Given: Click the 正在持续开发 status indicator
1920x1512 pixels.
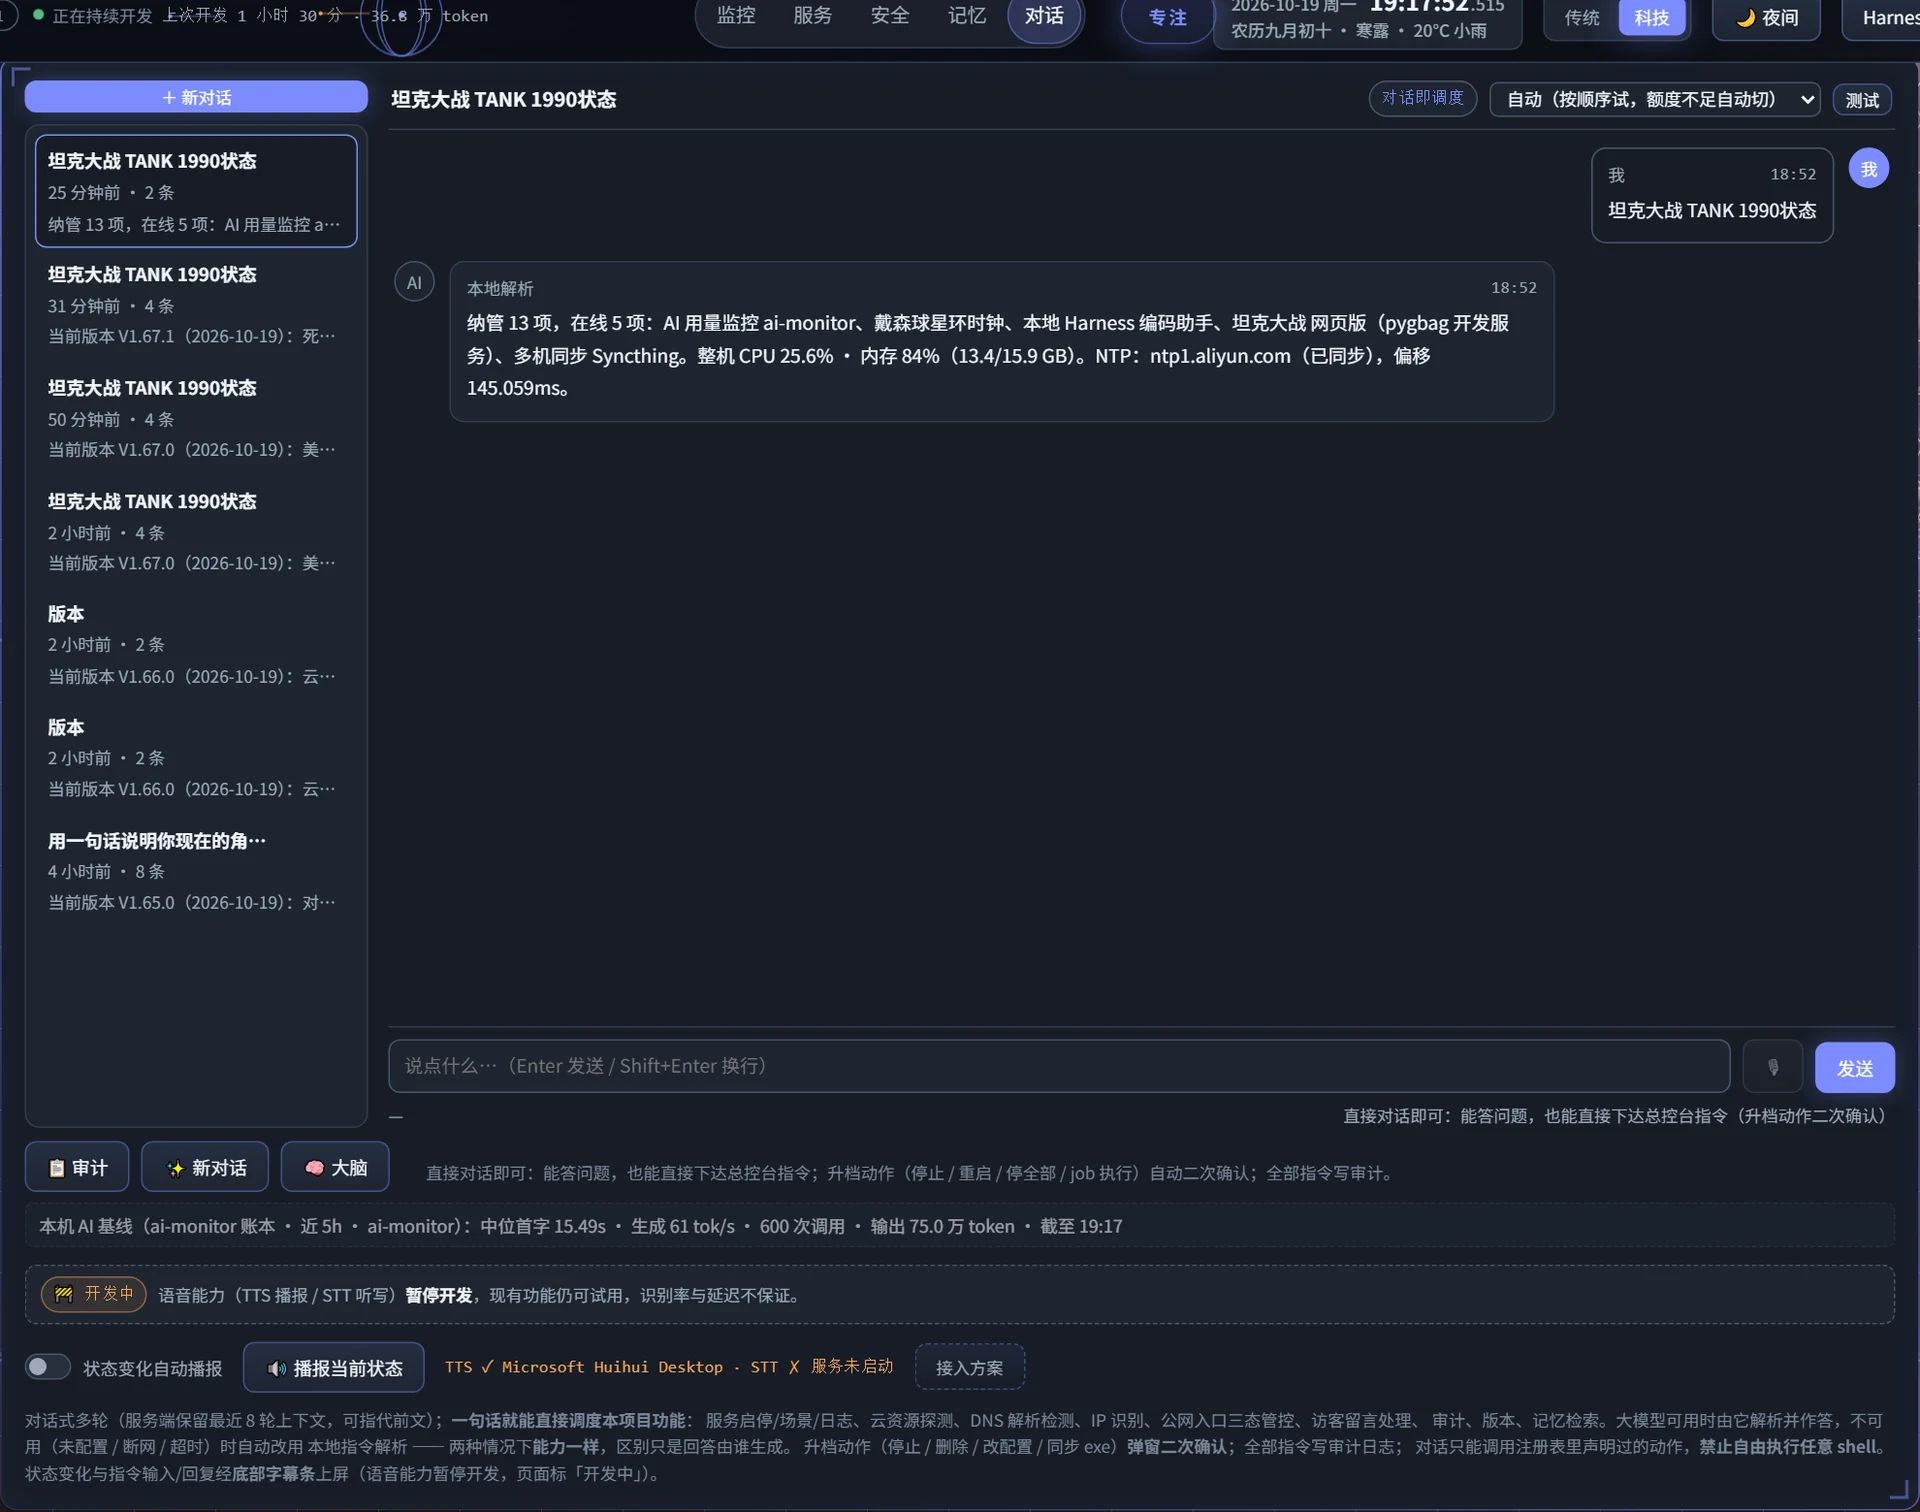Looking at the screenshot, I should [92, 16].
